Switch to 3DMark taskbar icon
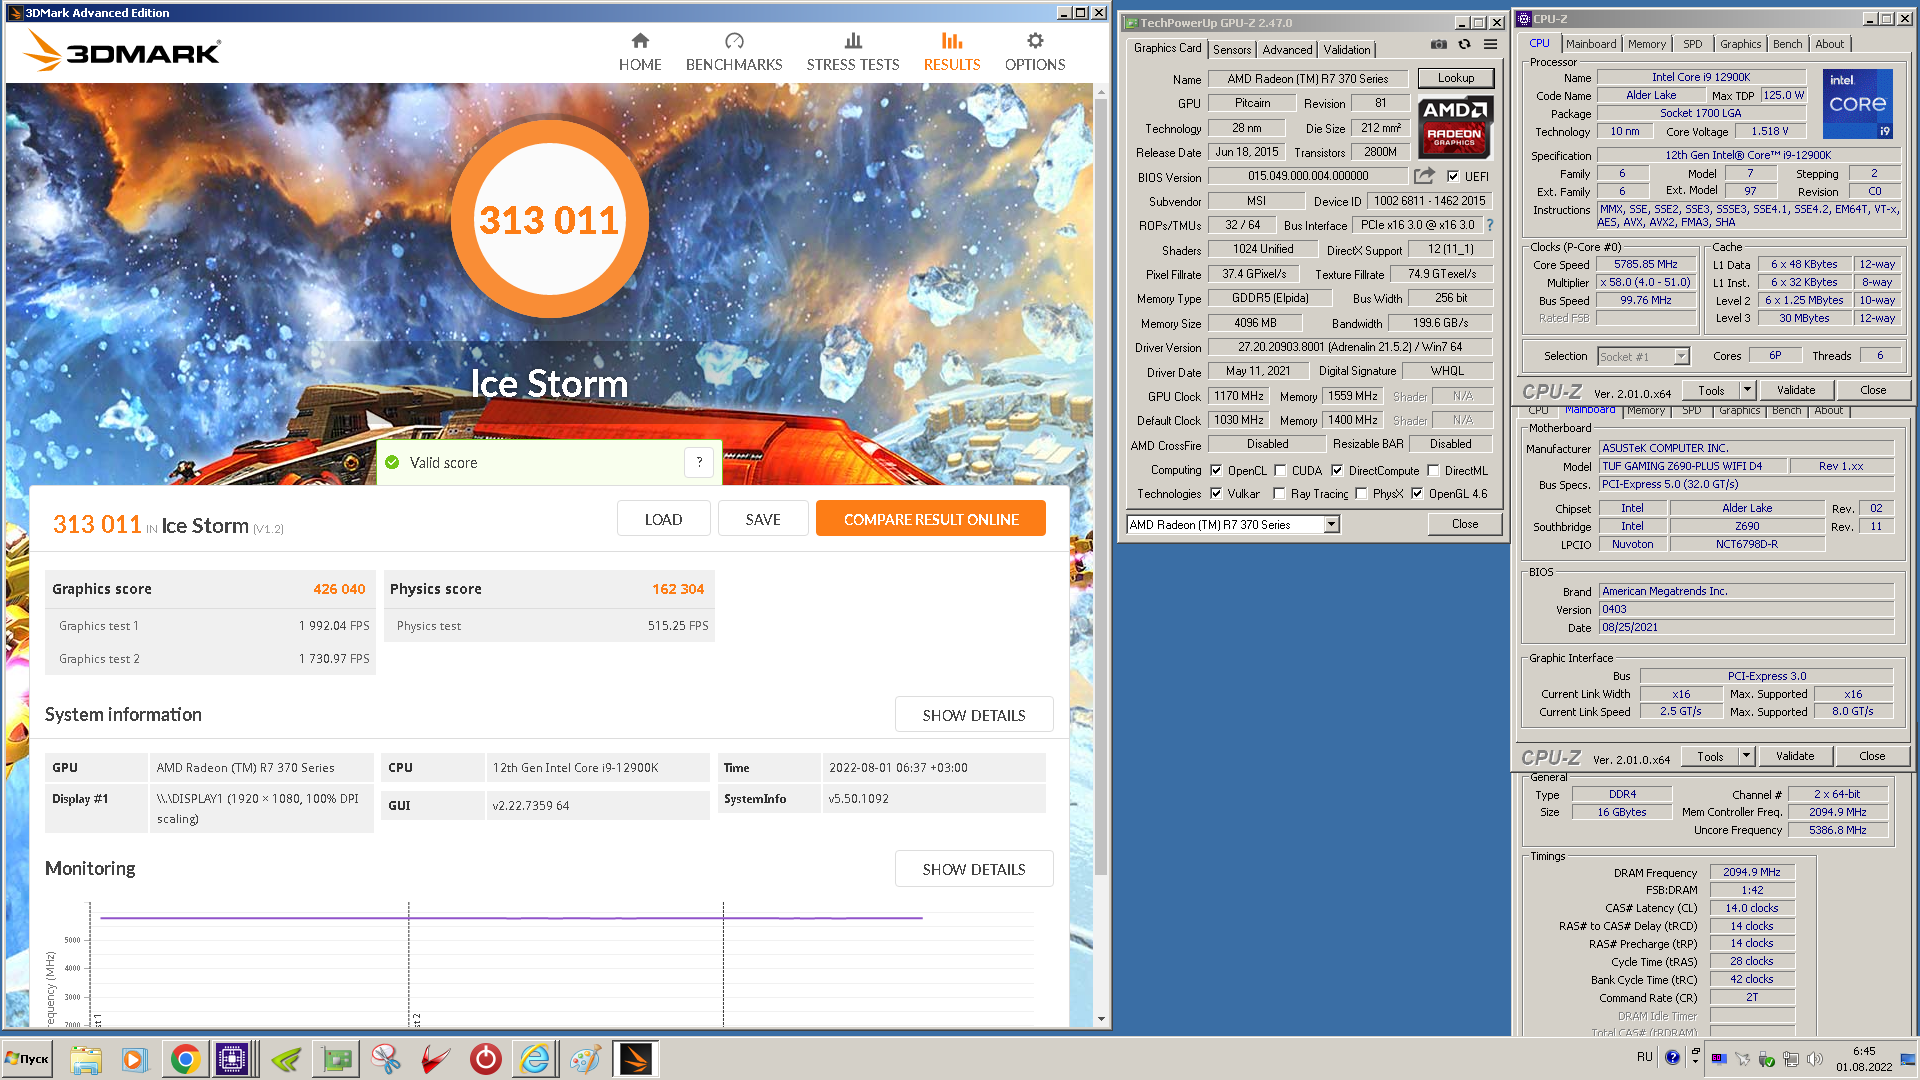The image size is (1920, 1080). click(635, 1058)
